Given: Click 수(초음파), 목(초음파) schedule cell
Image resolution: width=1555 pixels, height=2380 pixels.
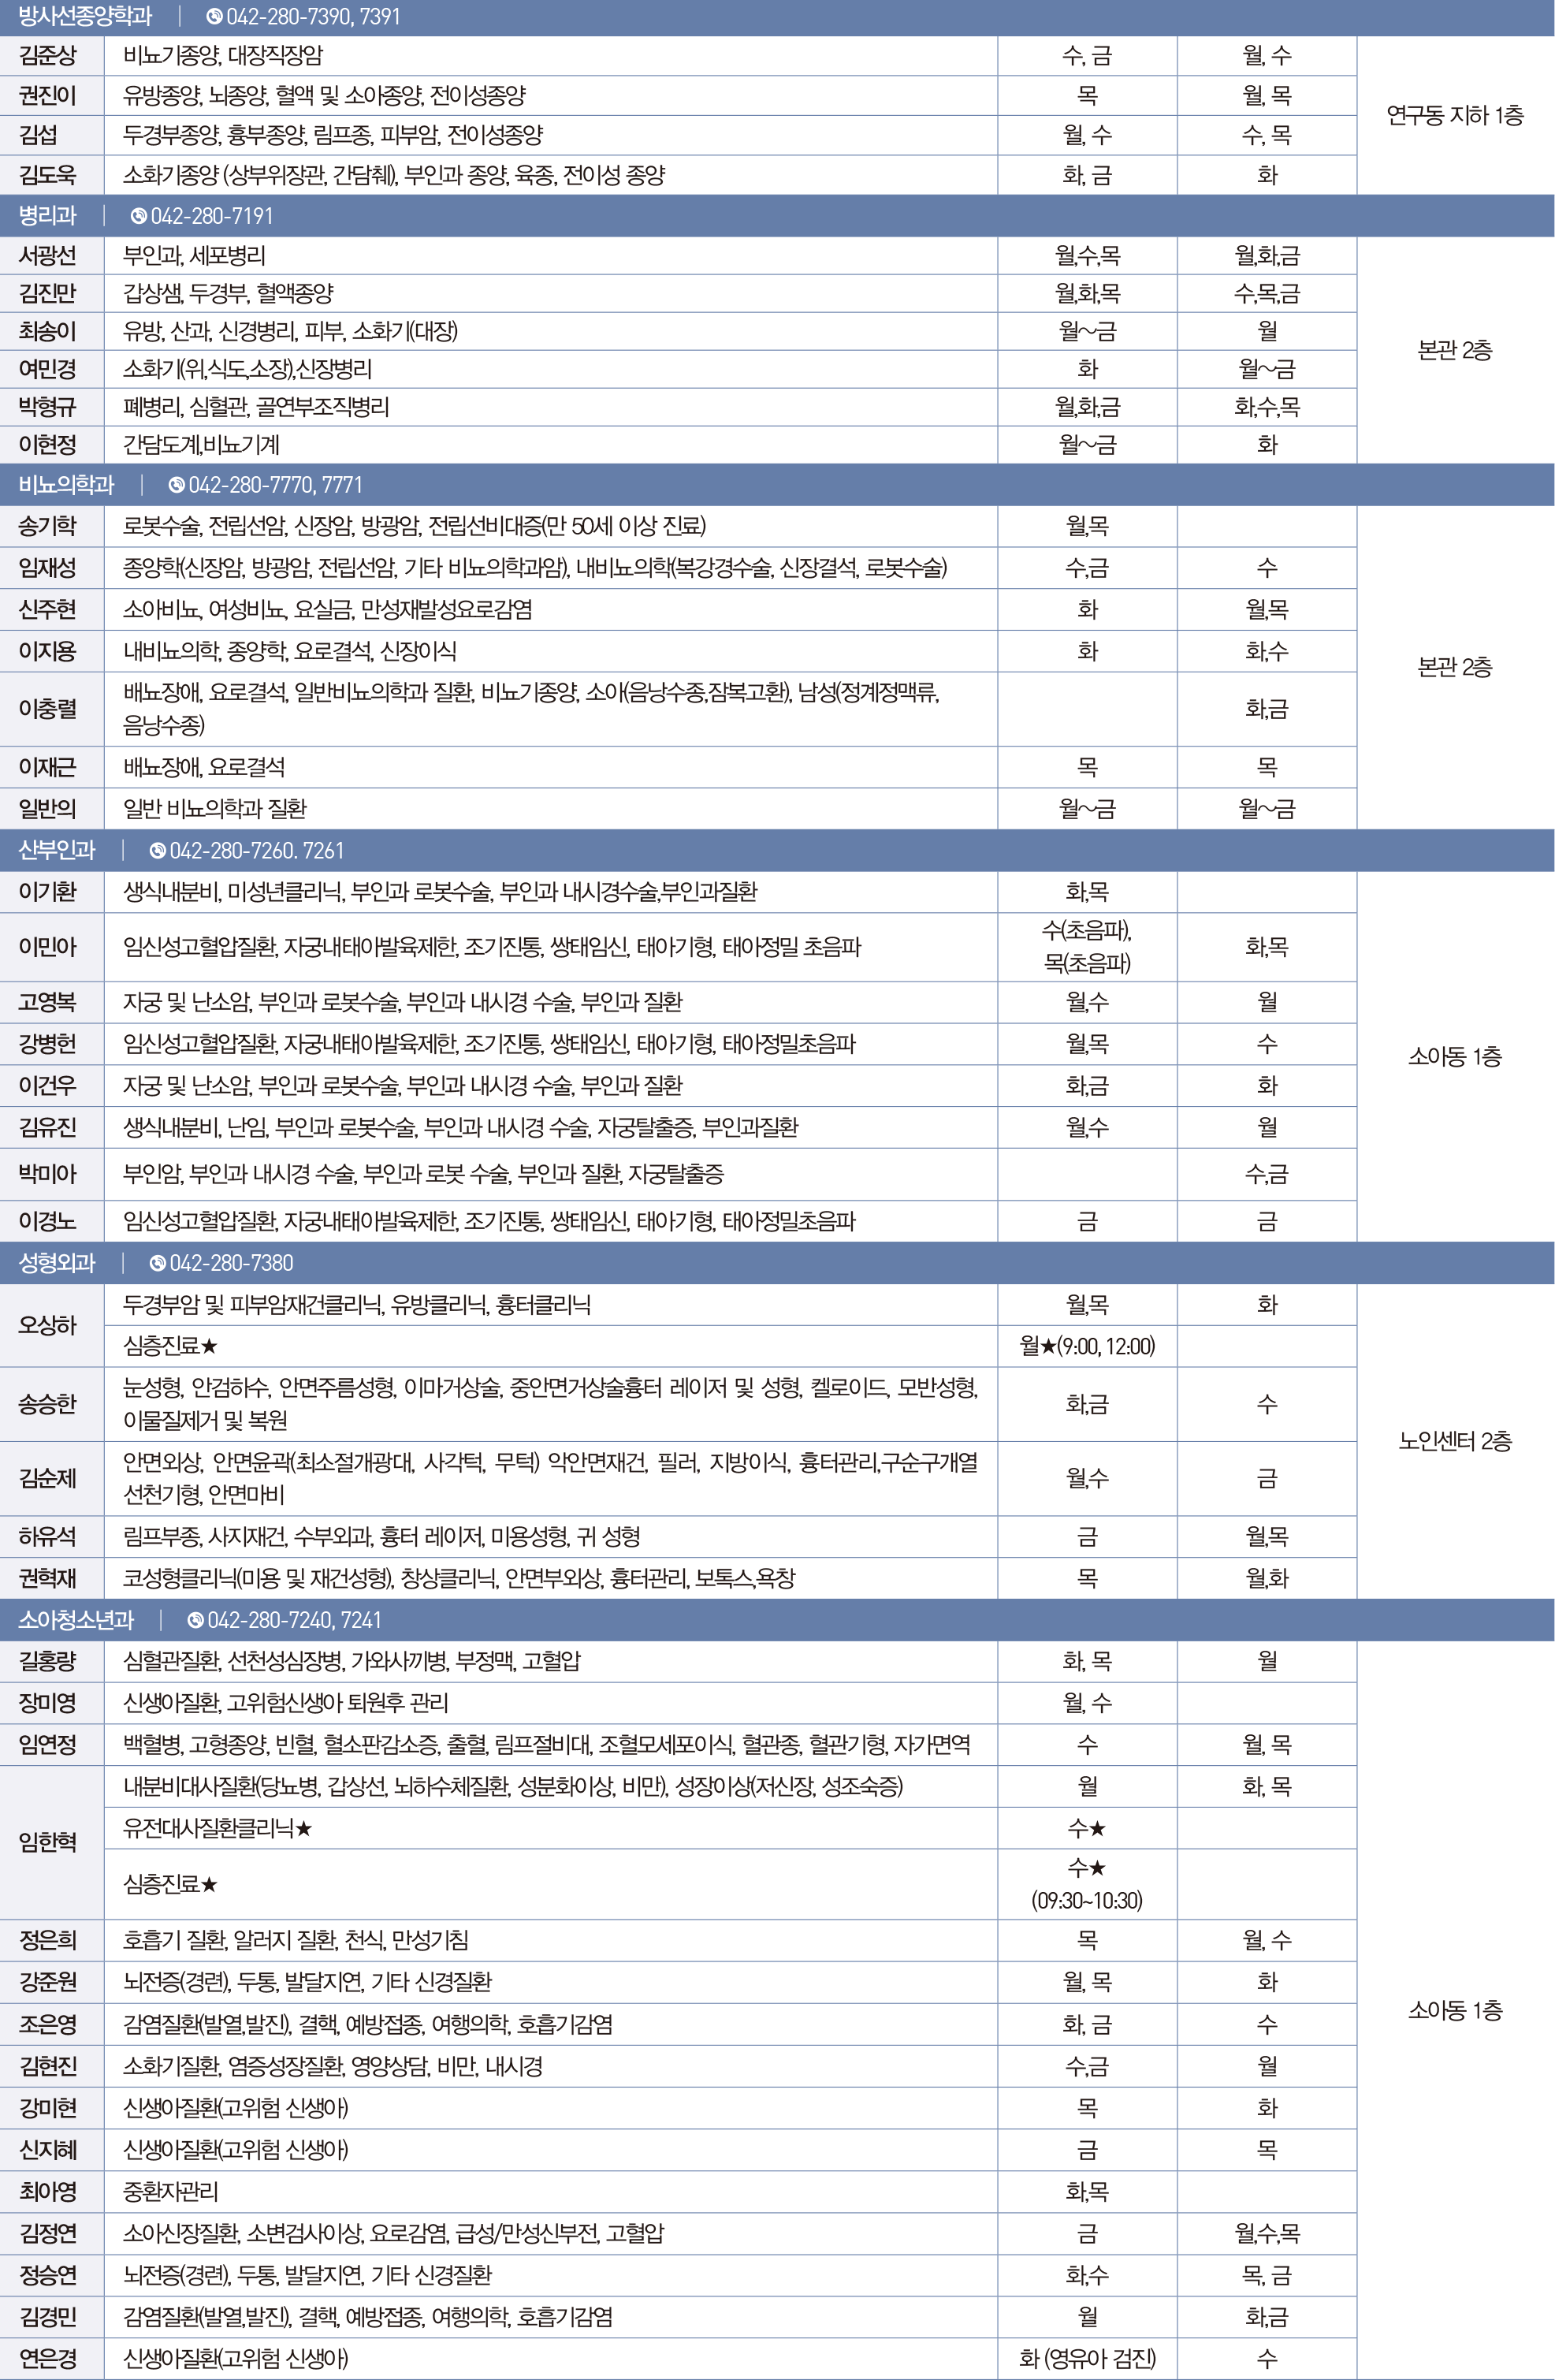Looking at the screenshot, I should coord(1087,947).
